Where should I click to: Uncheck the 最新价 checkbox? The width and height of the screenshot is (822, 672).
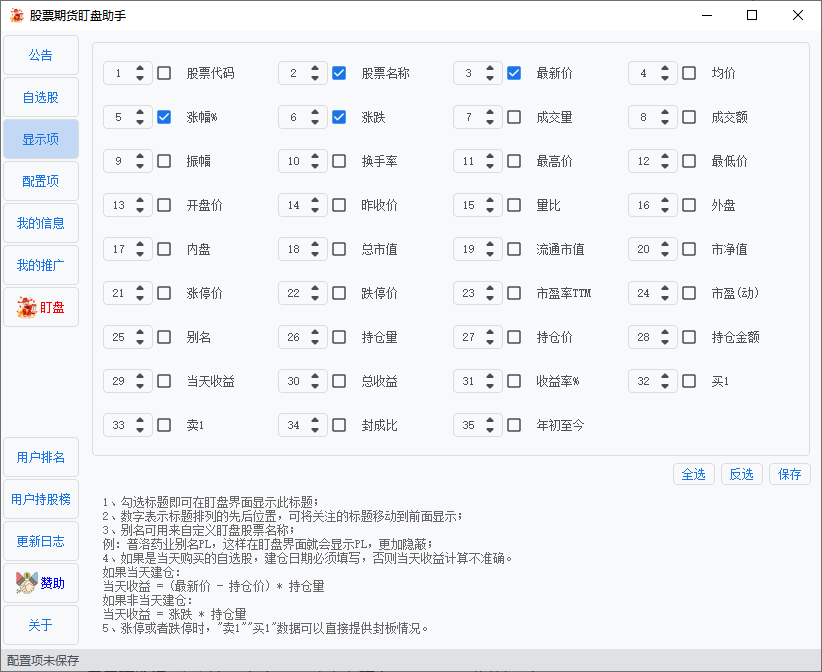pyautogui.click(x=514, y=73)
